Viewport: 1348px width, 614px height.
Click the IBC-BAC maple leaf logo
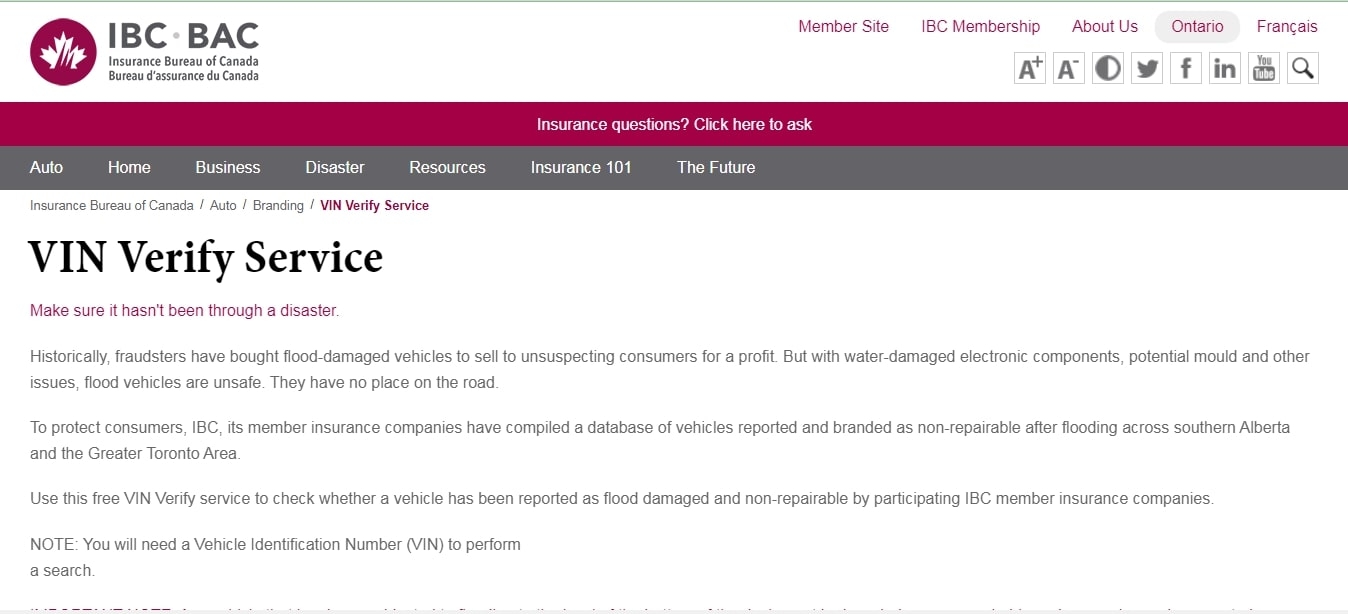click(x=64, y=52)
